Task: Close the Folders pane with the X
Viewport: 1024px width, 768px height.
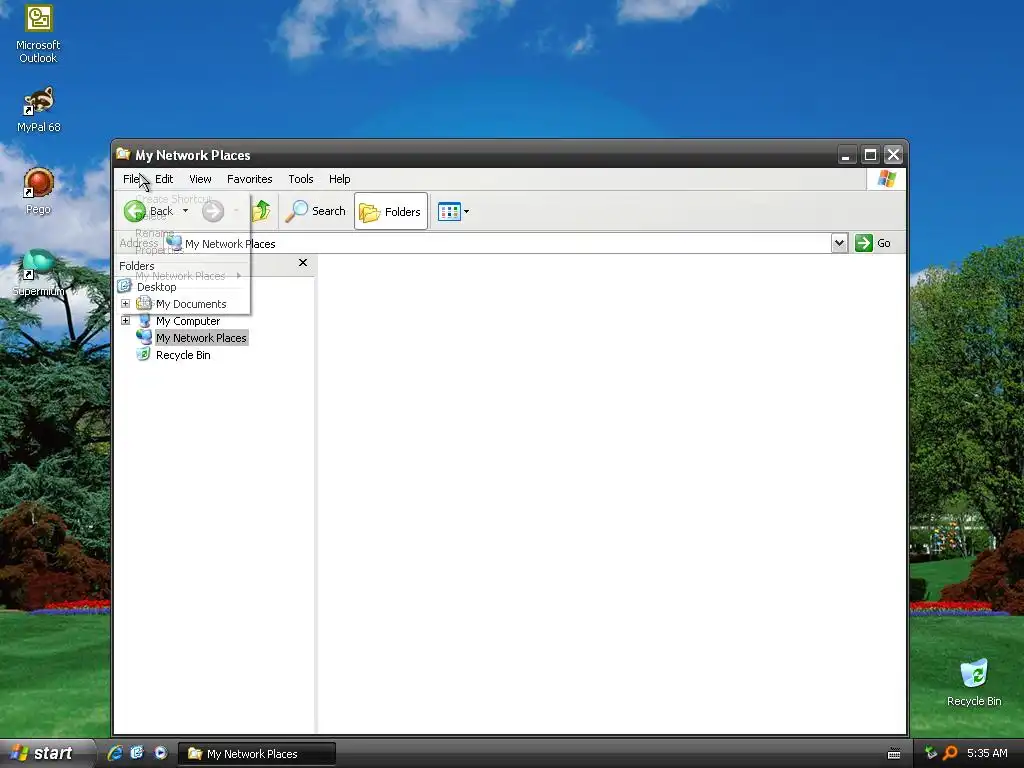Action: [x=302, y=263]
